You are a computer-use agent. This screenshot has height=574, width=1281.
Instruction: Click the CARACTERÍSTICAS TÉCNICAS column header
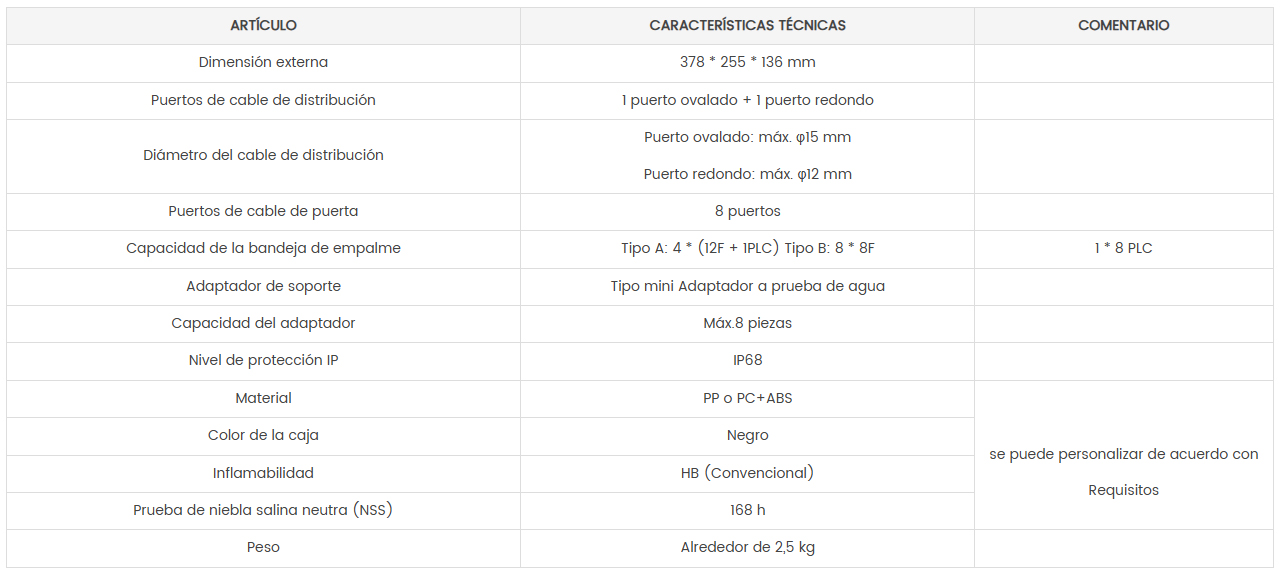pos(747,25)
